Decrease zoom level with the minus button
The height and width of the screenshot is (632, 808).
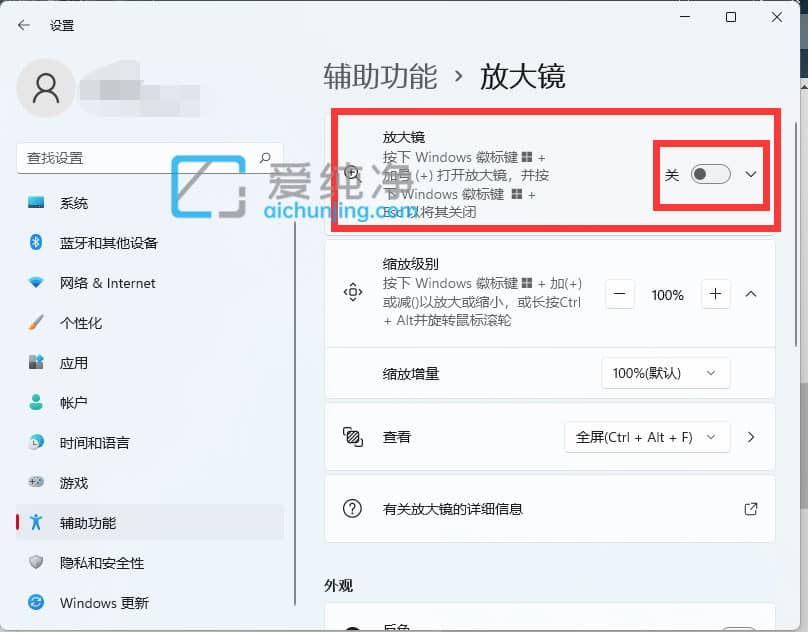pos(620,294)
